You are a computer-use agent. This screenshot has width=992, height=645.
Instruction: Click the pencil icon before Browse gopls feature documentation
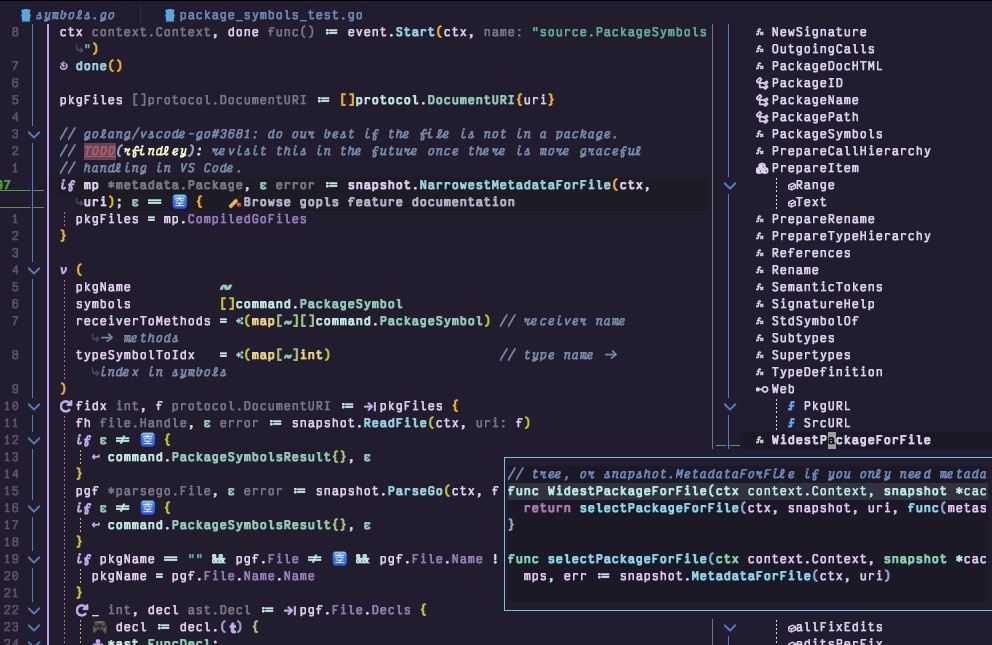click(234, 200)
